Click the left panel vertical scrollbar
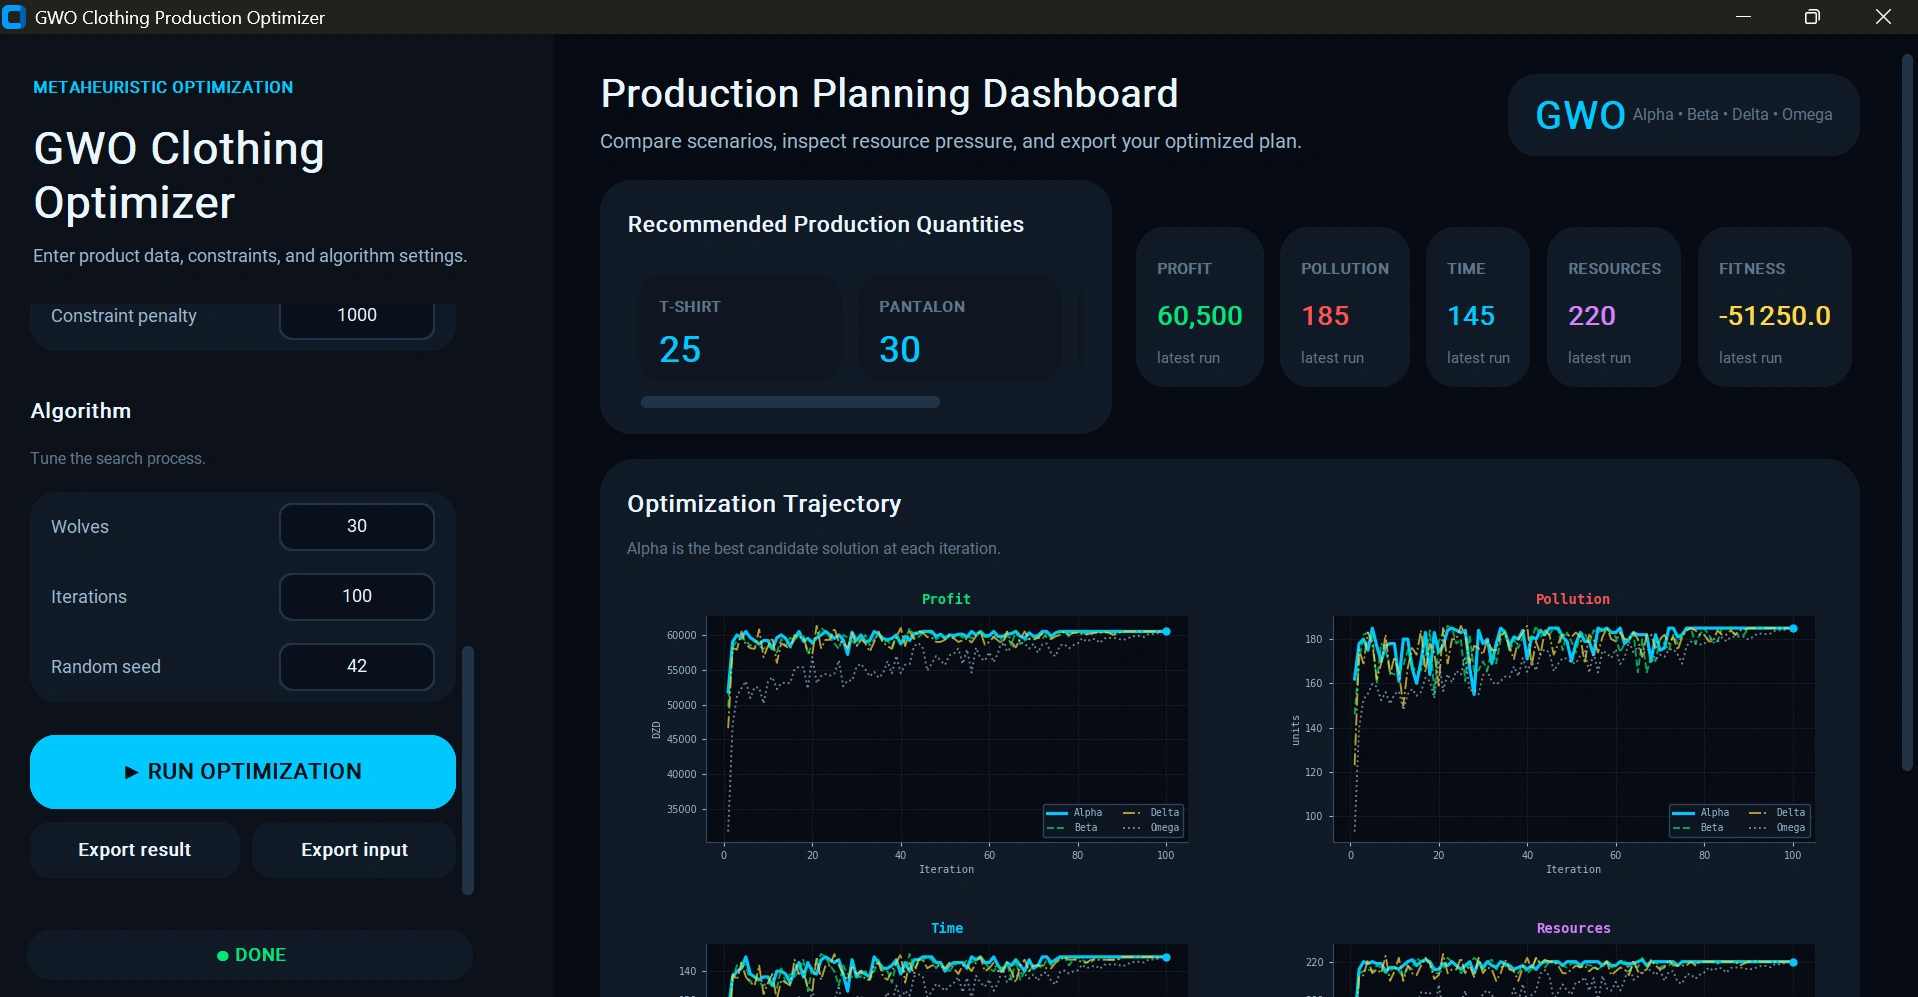The height and width of the screenshot is (997, 1918). click(x=468, y=770)
